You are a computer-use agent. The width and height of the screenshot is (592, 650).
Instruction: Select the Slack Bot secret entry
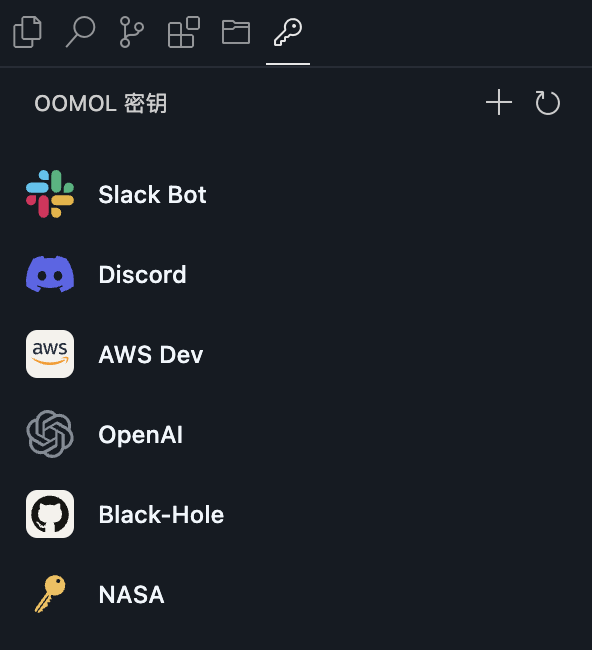tap(296, 194)
